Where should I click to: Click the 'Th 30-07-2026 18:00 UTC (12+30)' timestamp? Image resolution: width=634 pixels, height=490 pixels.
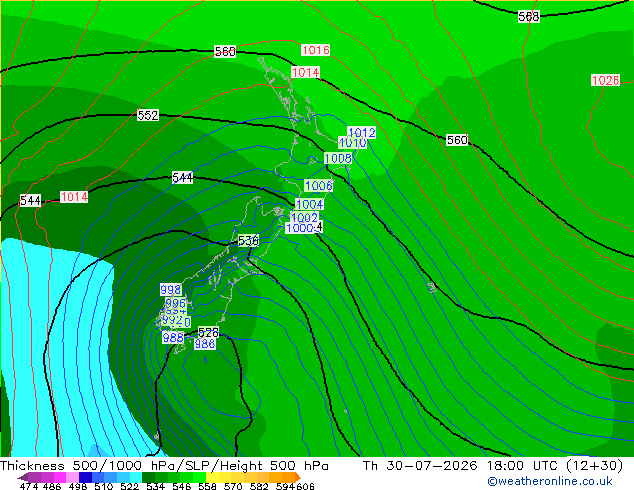click(x=493, y=466)
